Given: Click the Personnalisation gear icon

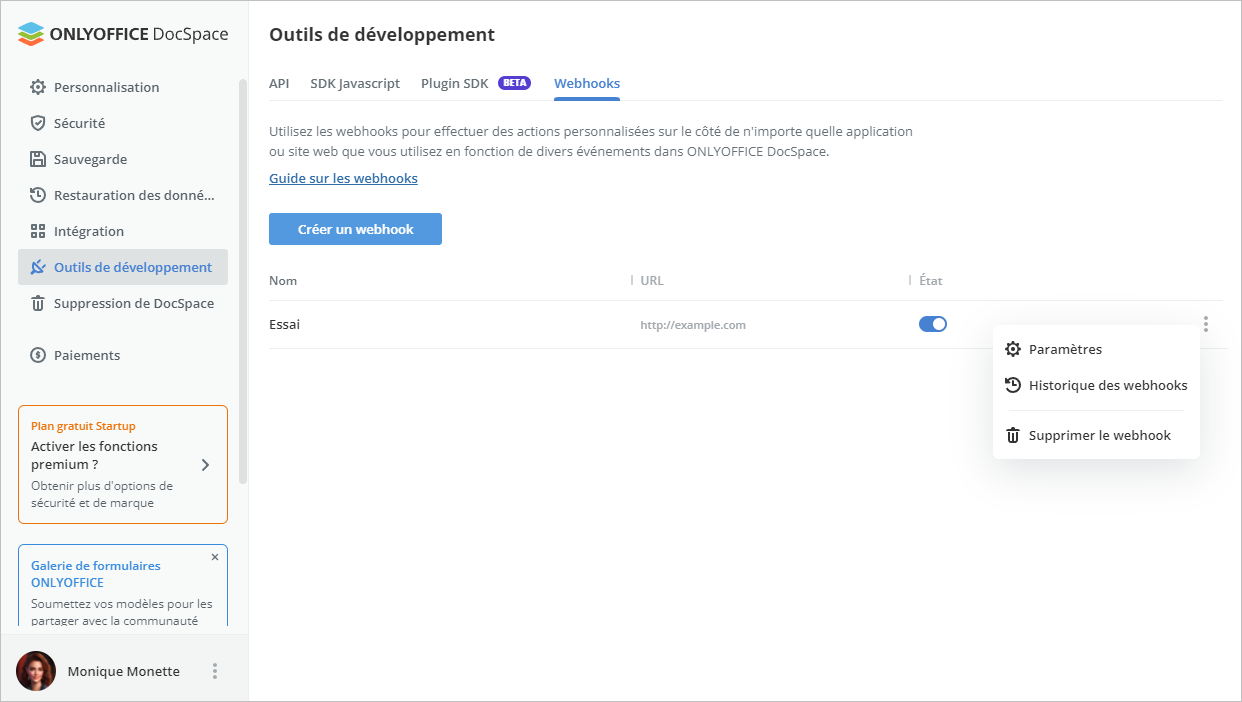Looking at the screenshot, I should pyautogui.click(x=38, y=87).
